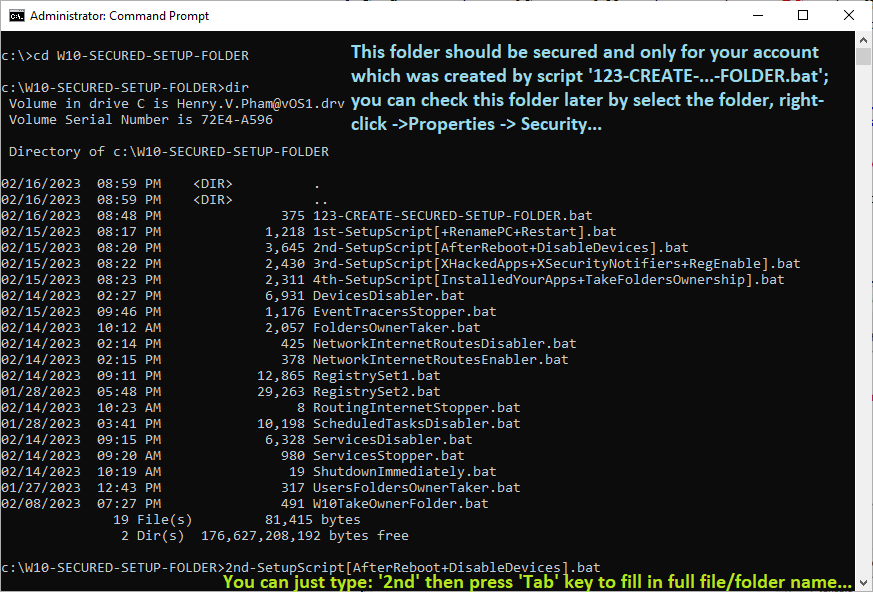Click 'RegistrySet2.bat' file name
Image resolution: width=873 pixels, height=592 pixels.
376,392
